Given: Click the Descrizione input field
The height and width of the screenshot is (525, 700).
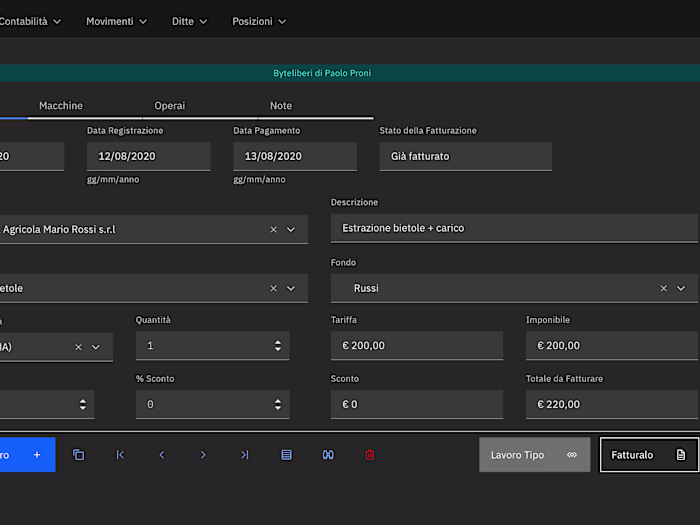Looking at the screenshot, I should point(514,228).
